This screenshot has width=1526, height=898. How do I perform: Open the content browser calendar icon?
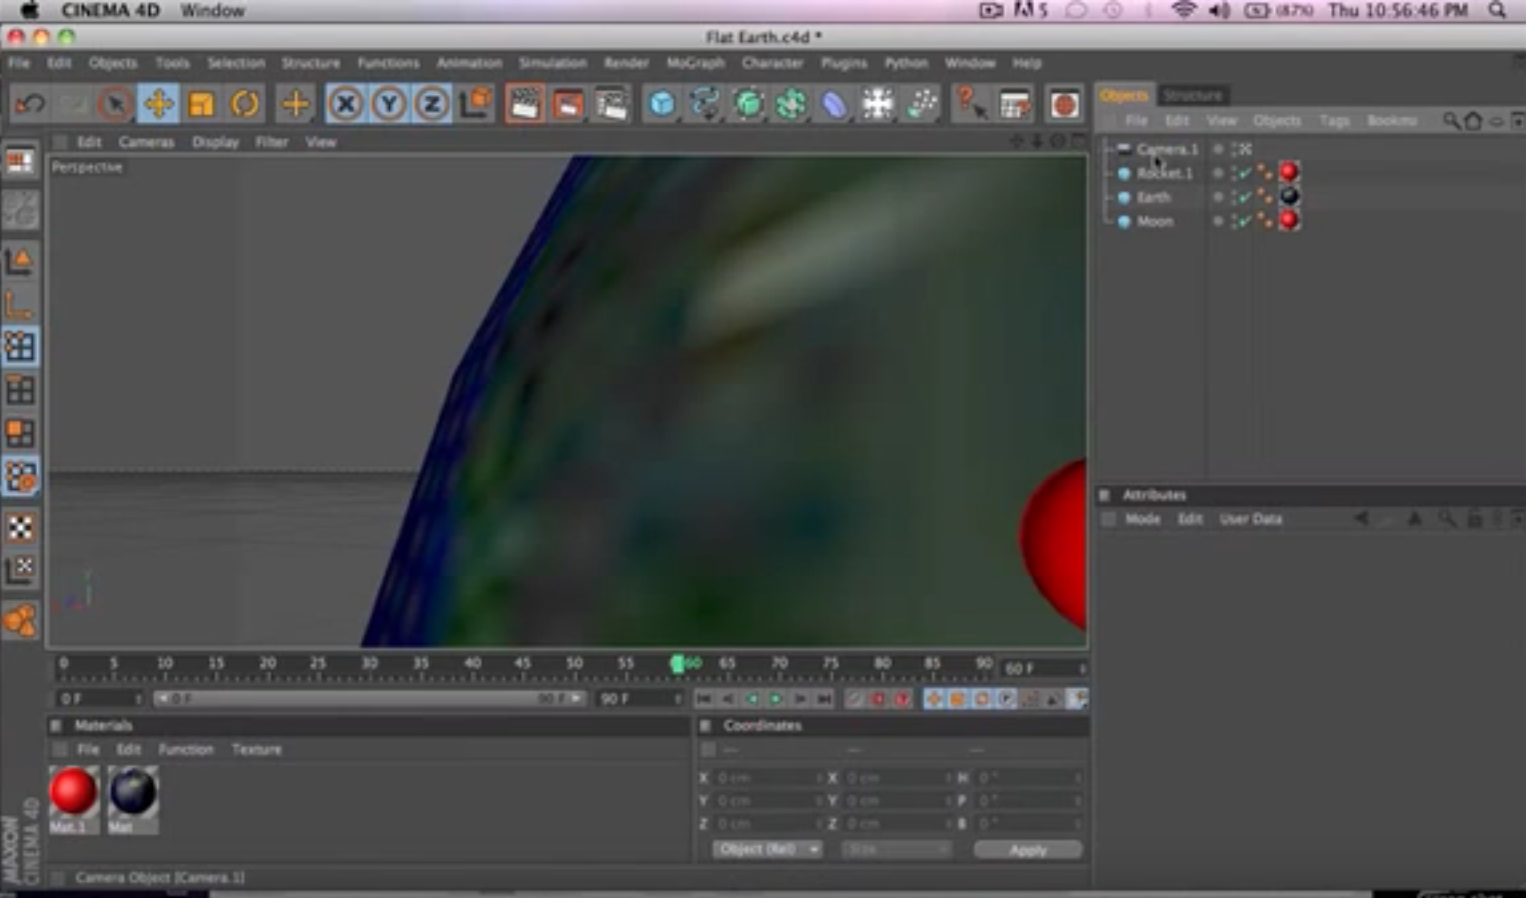point(1015,104)
